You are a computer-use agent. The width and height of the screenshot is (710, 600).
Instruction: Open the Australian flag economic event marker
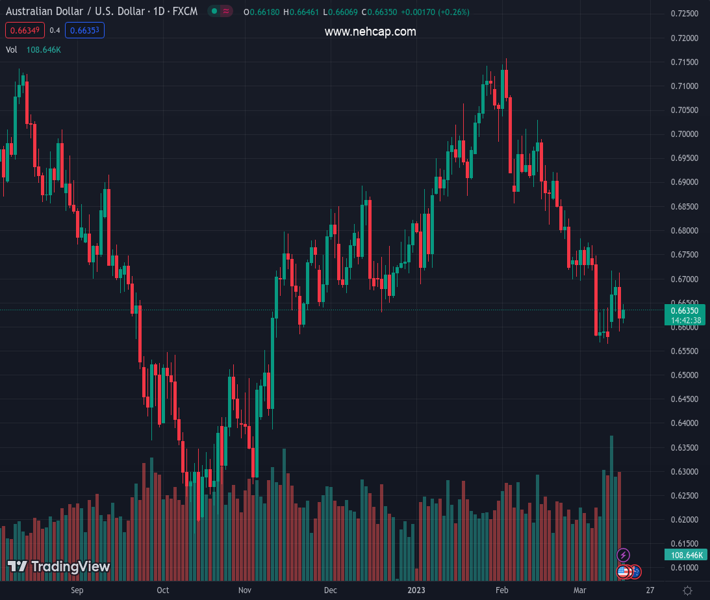coord(634,572)
